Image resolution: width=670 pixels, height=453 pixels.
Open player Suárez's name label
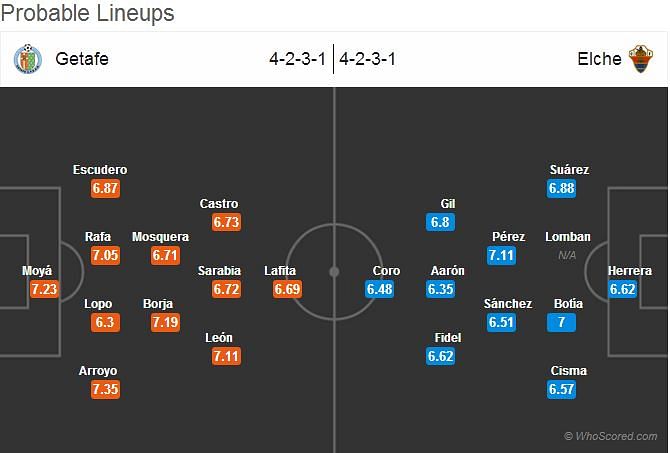coord(569,170)
